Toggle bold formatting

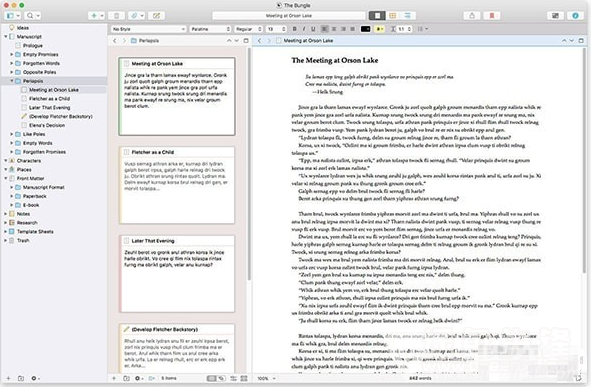tap(294, 29)
